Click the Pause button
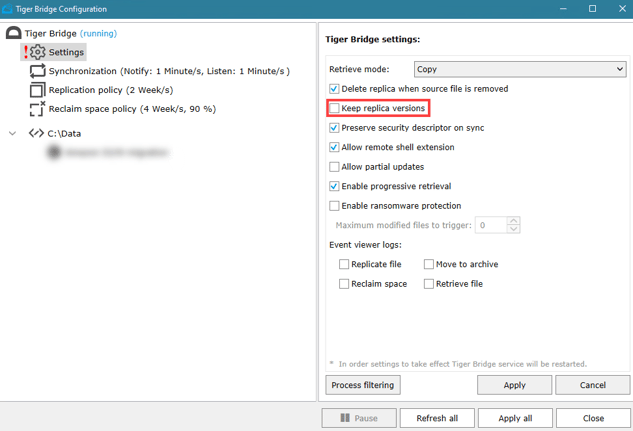This screenshot has width=633, height=431. (359, 418)
